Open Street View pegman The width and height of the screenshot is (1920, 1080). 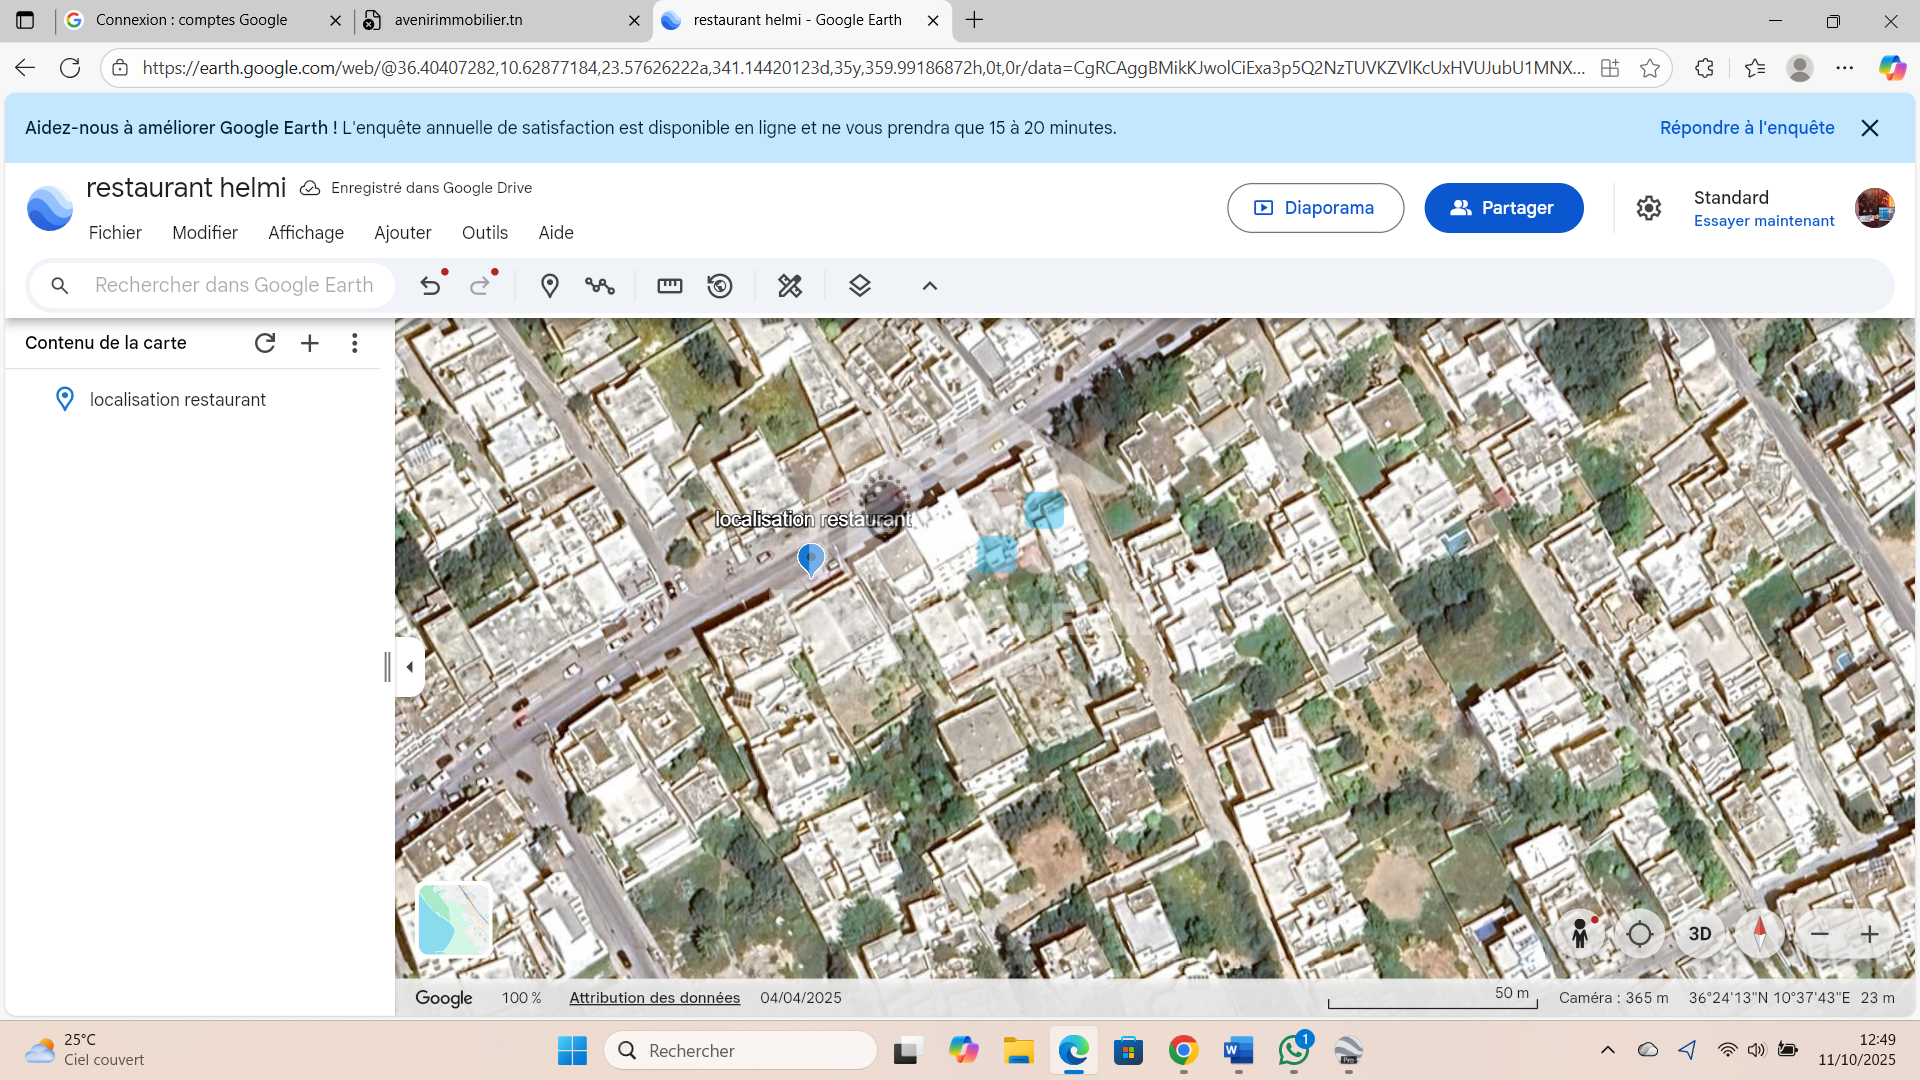click(x=1580, y=934)
